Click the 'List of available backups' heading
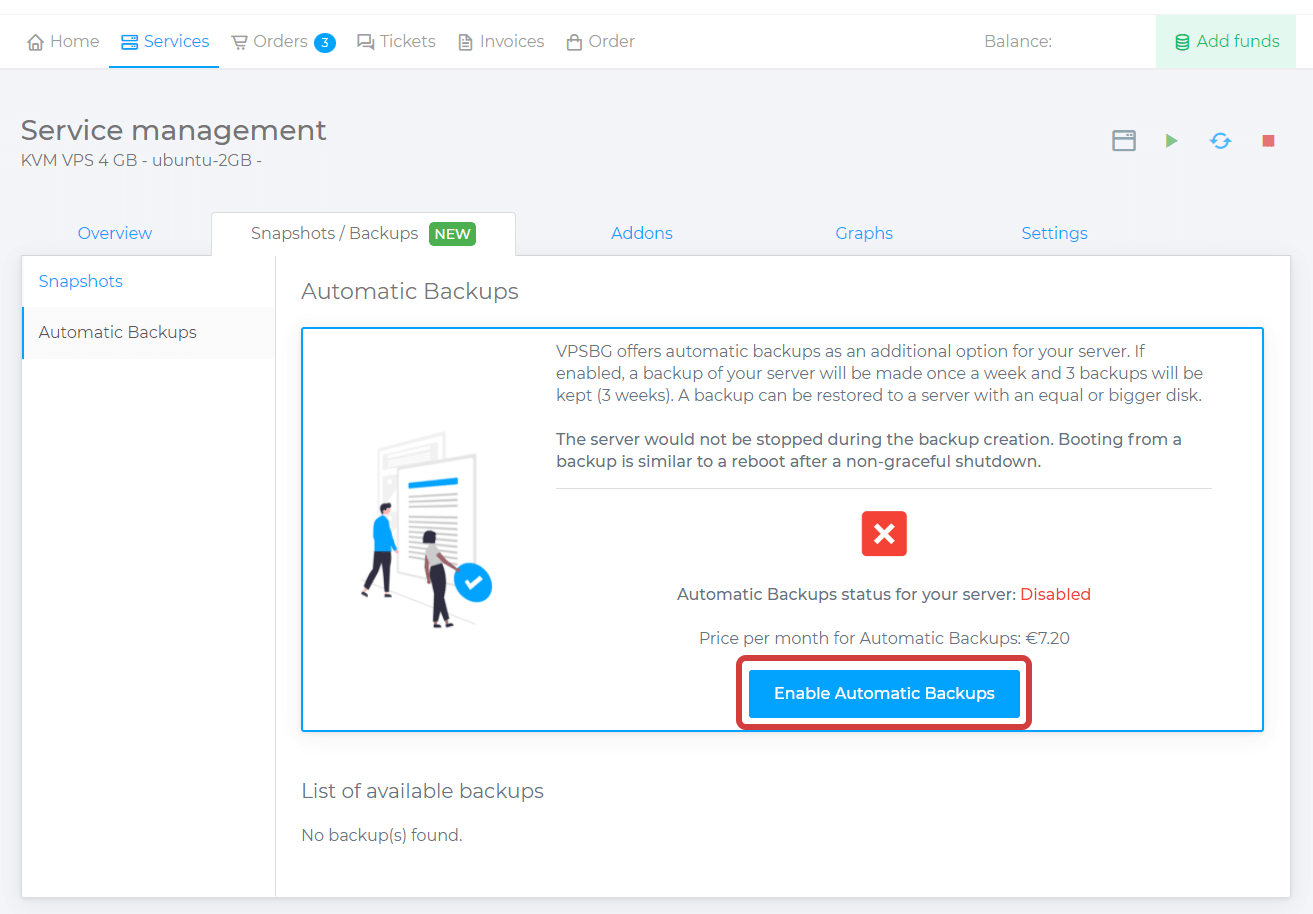 [422, 791]
